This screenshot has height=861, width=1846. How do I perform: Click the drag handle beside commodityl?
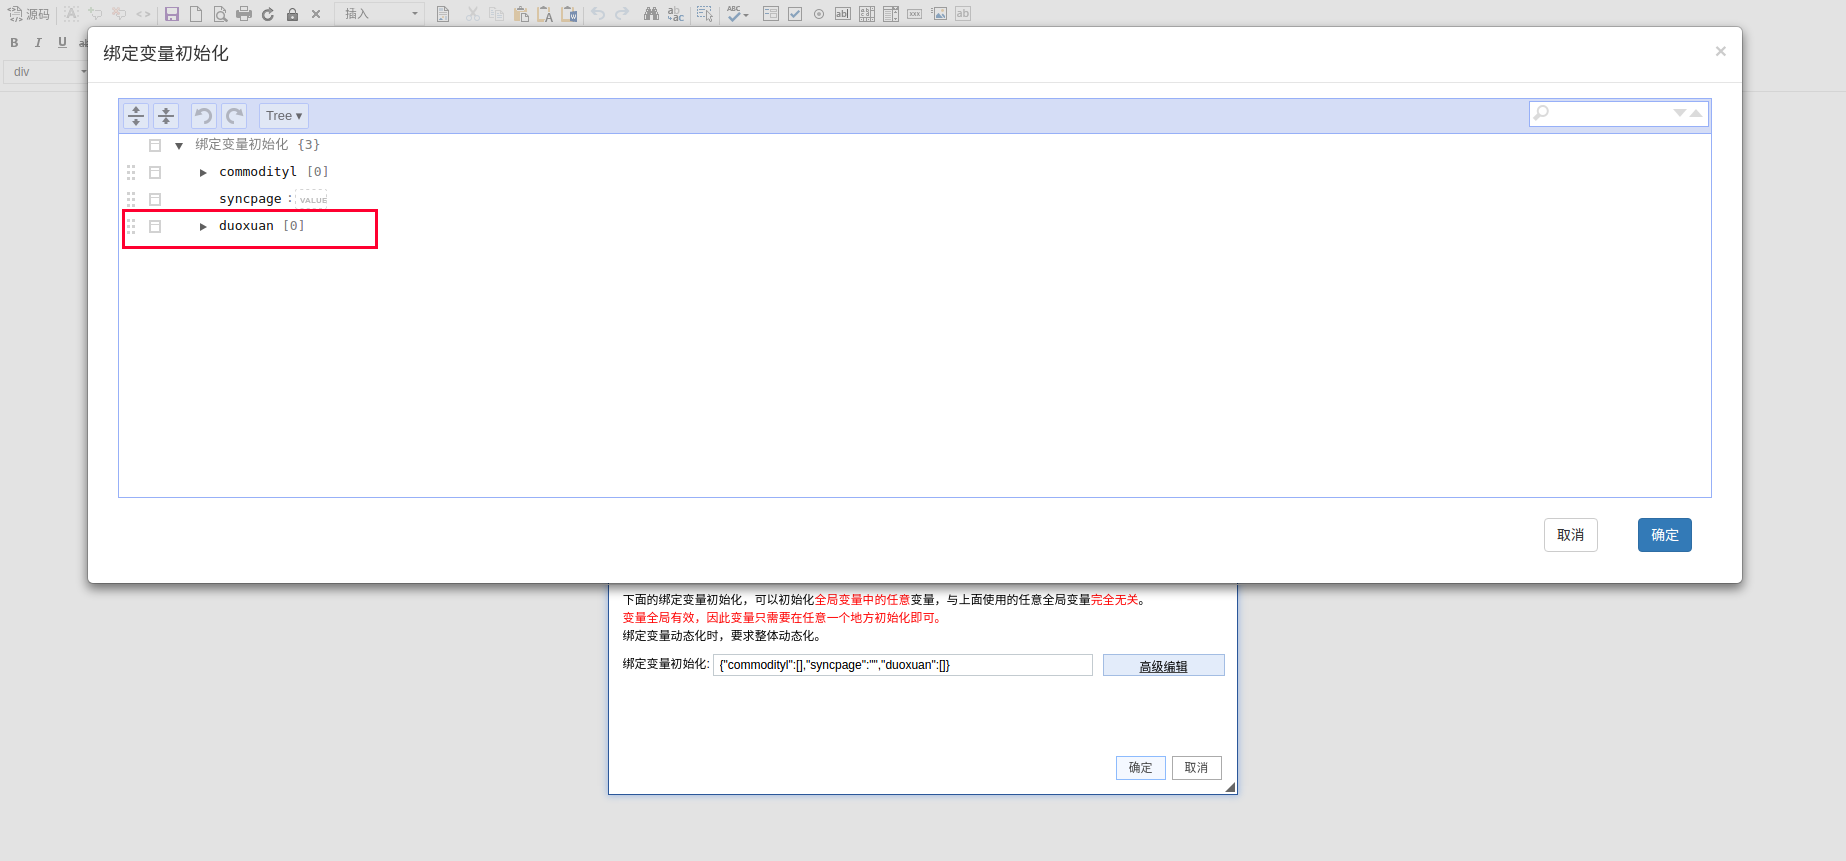(131, 172)
